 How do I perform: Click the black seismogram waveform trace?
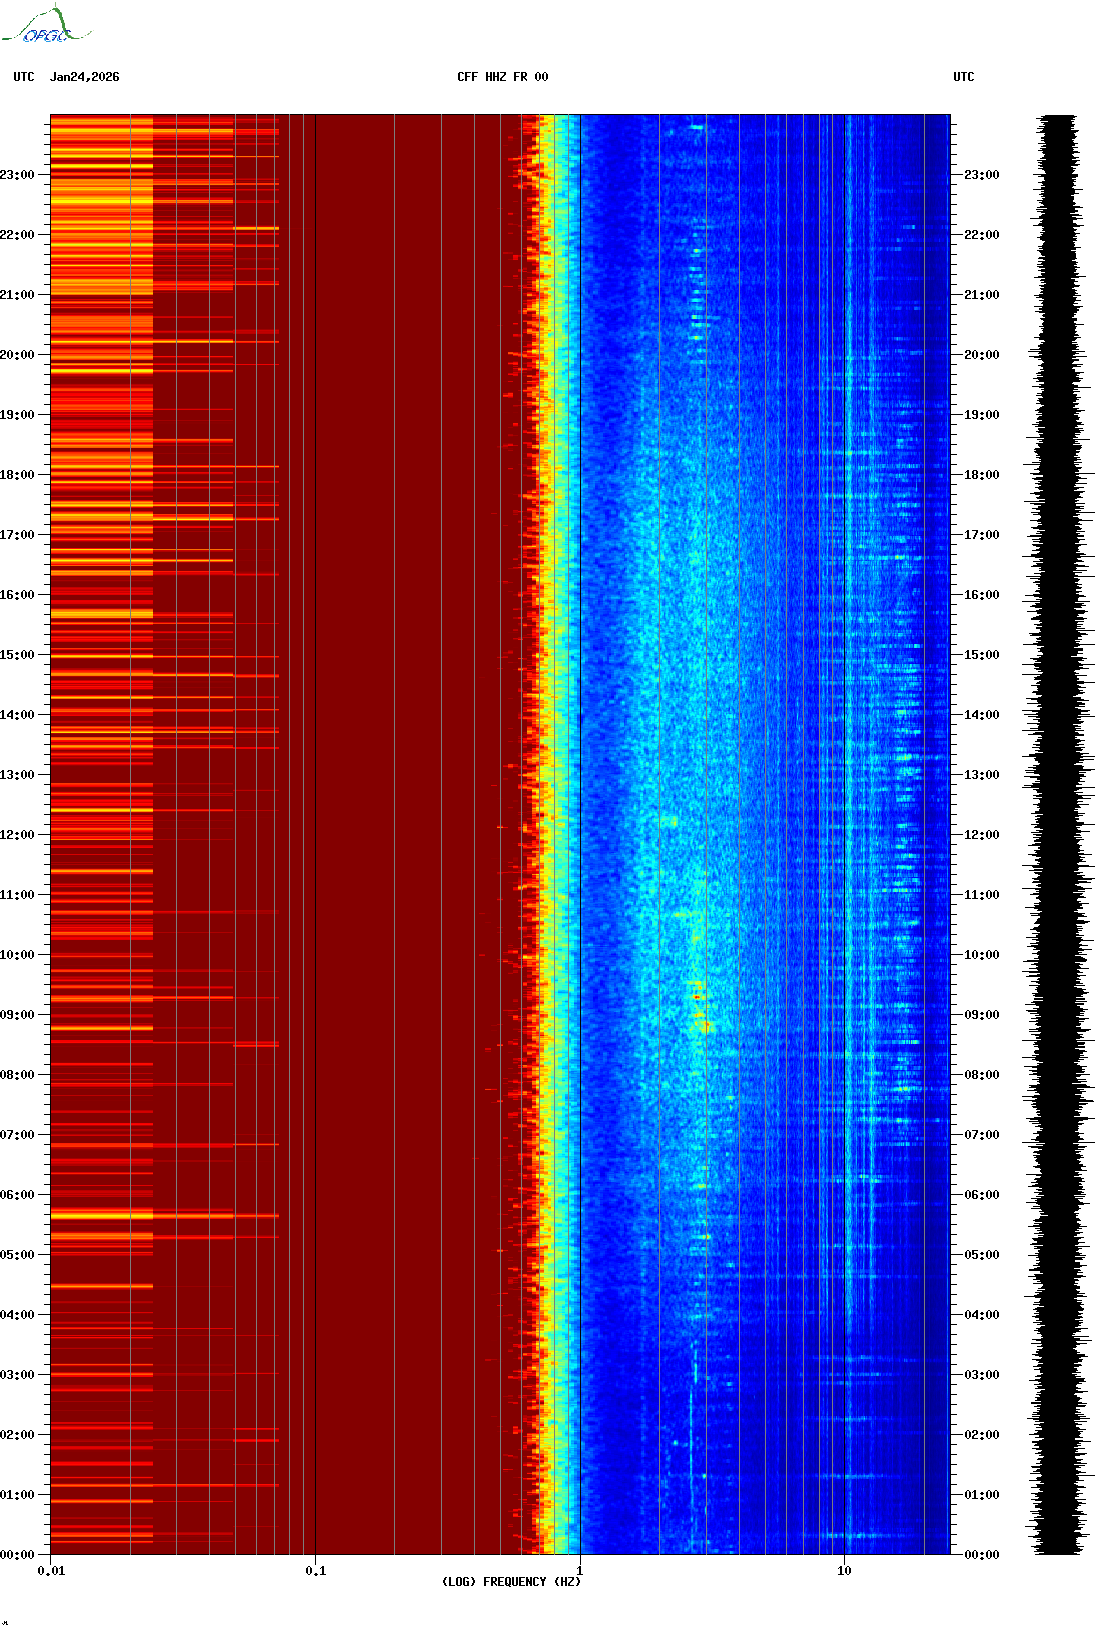click(1059, 835)
